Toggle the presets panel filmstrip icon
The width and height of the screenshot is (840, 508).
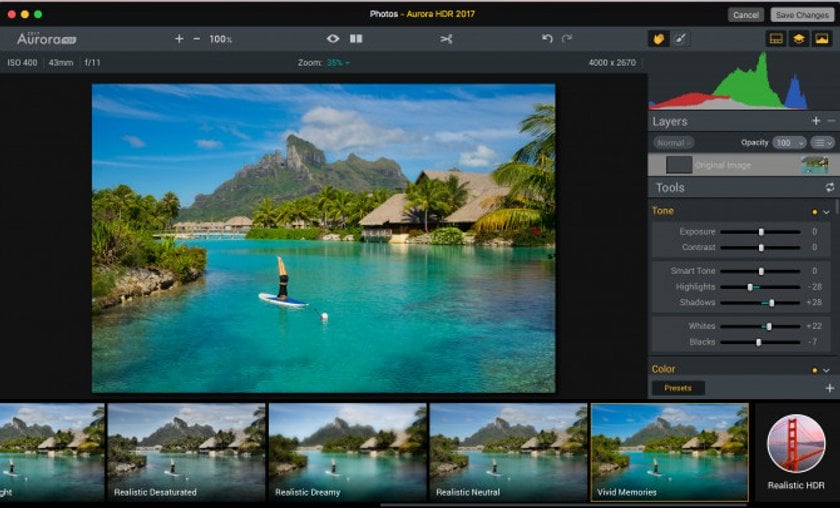776,39
